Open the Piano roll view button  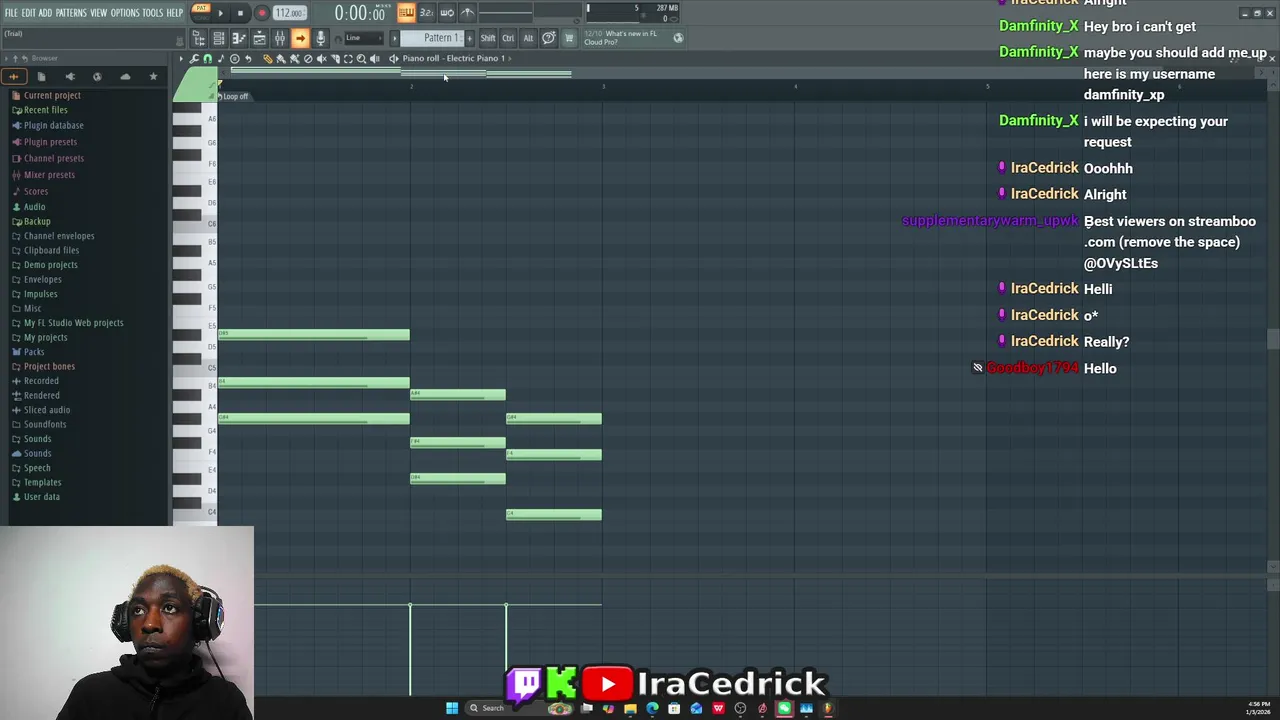(239, 38)
